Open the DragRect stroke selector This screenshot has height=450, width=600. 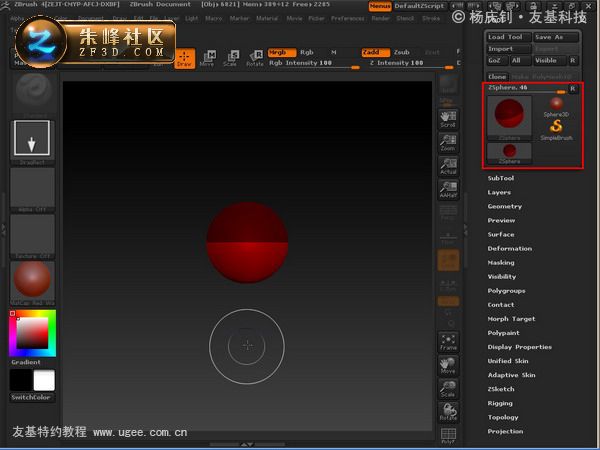(x=32, y=142)
